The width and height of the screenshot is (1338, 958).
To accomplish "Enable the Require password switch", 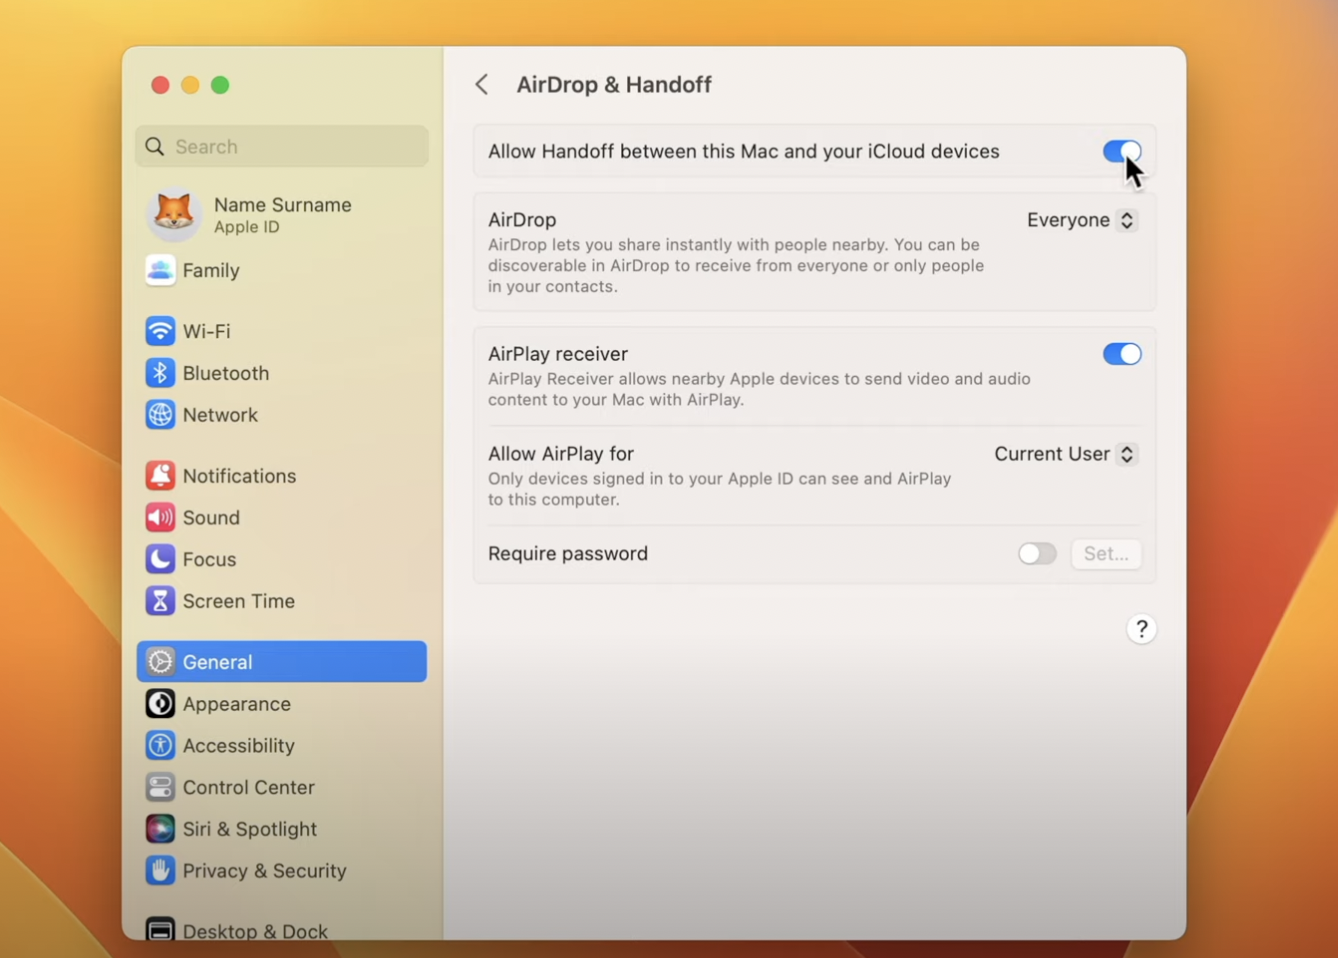I will click(1037, 554).
